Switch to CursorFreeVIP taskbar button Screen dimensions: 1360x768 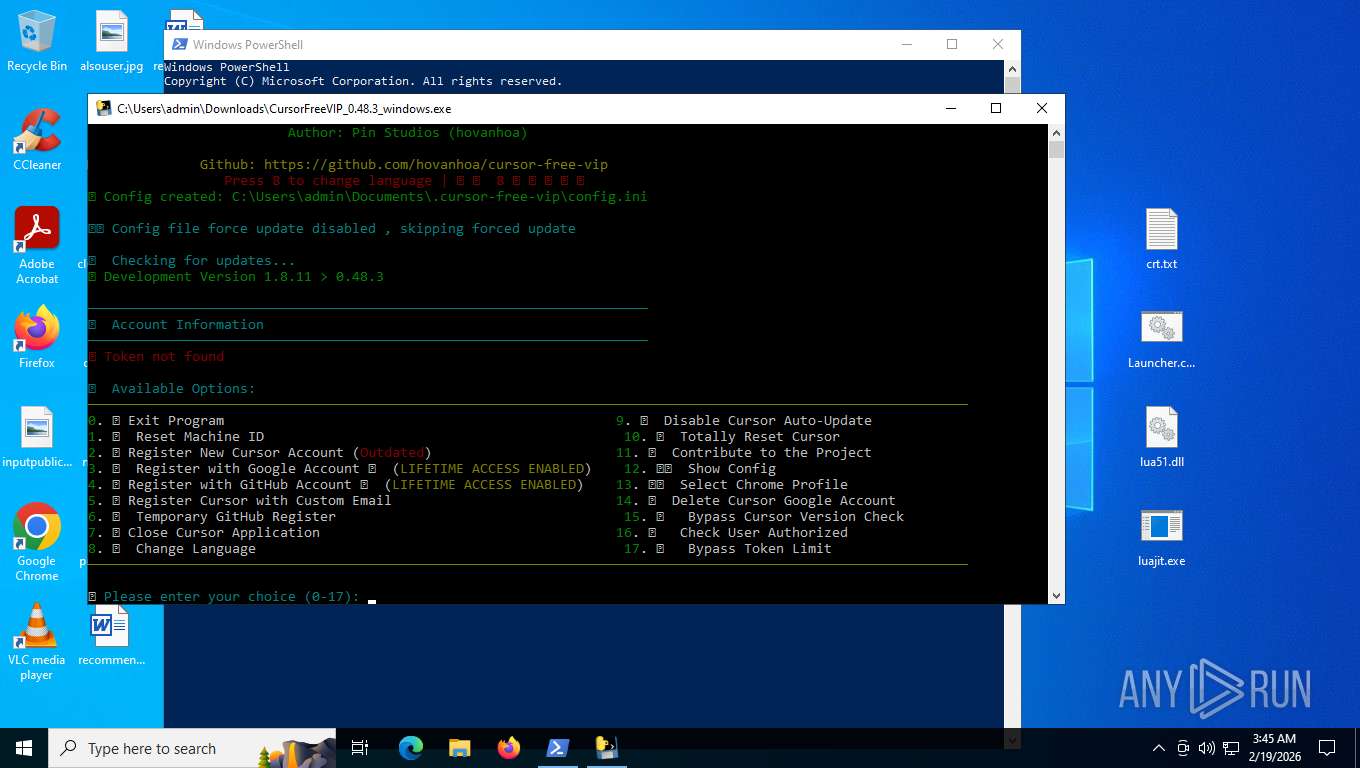606,748
